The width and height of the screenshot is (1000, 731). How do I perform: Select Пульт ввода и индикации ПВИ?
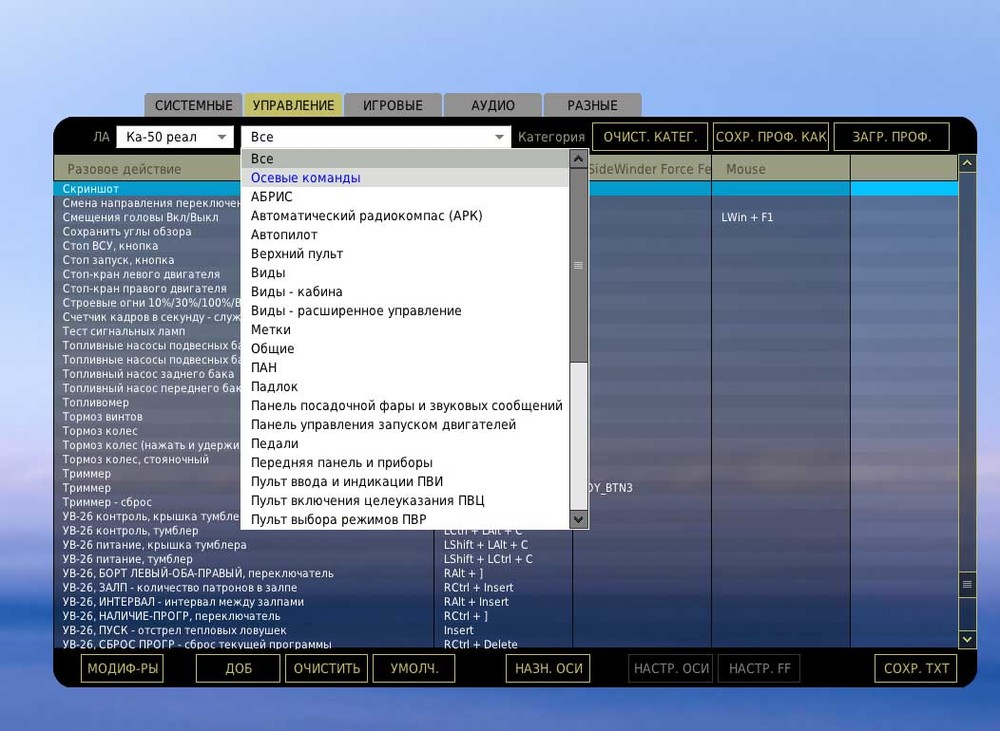pyautogui.click(x=405, y=482)
